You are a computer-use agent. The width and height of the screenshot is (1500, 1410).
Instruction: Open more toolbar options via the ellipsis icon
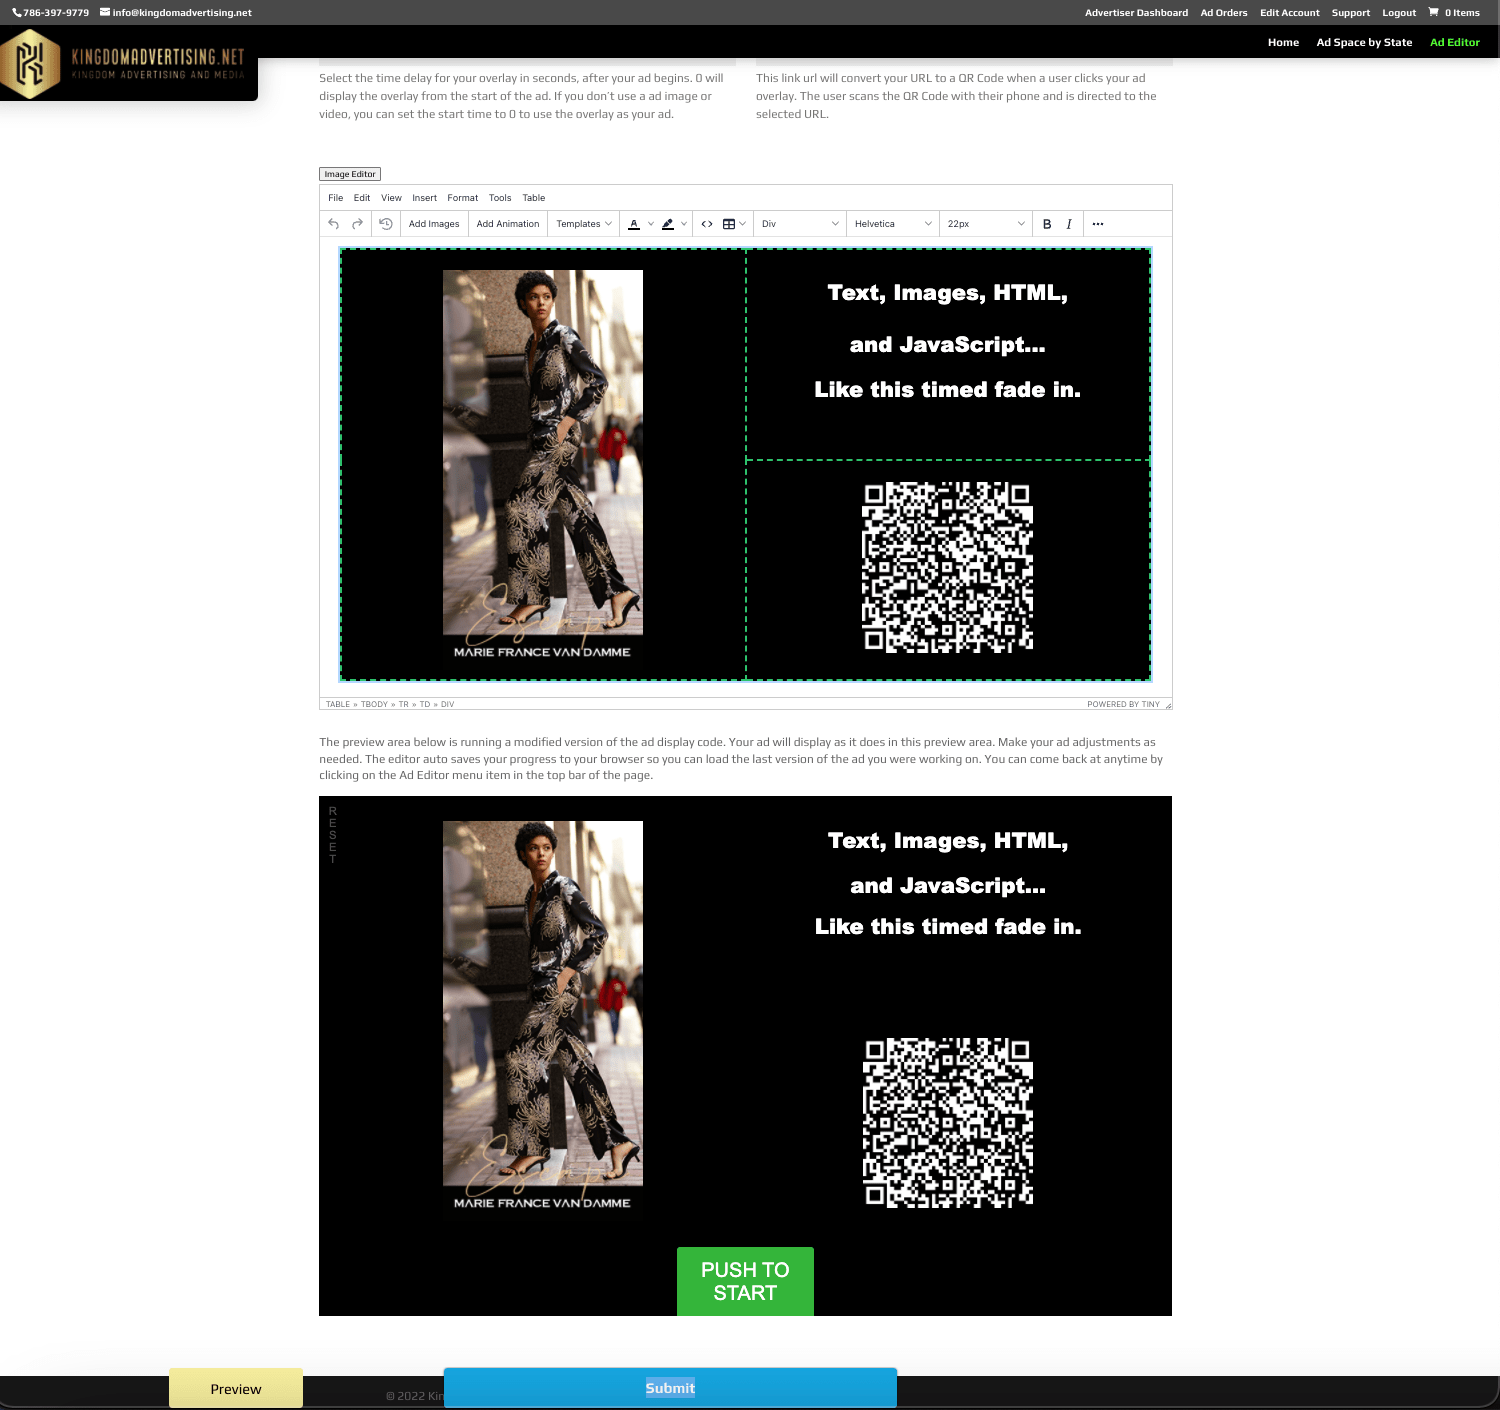pyautogui.click(x=1098, y=224)
